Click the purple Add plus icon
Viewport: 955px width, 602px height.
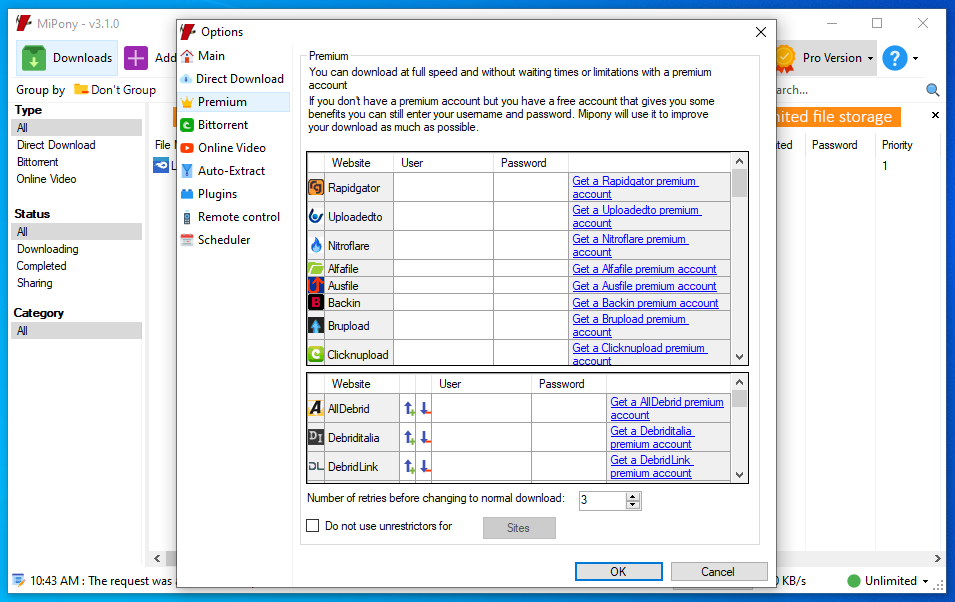[x=136, y=58]
